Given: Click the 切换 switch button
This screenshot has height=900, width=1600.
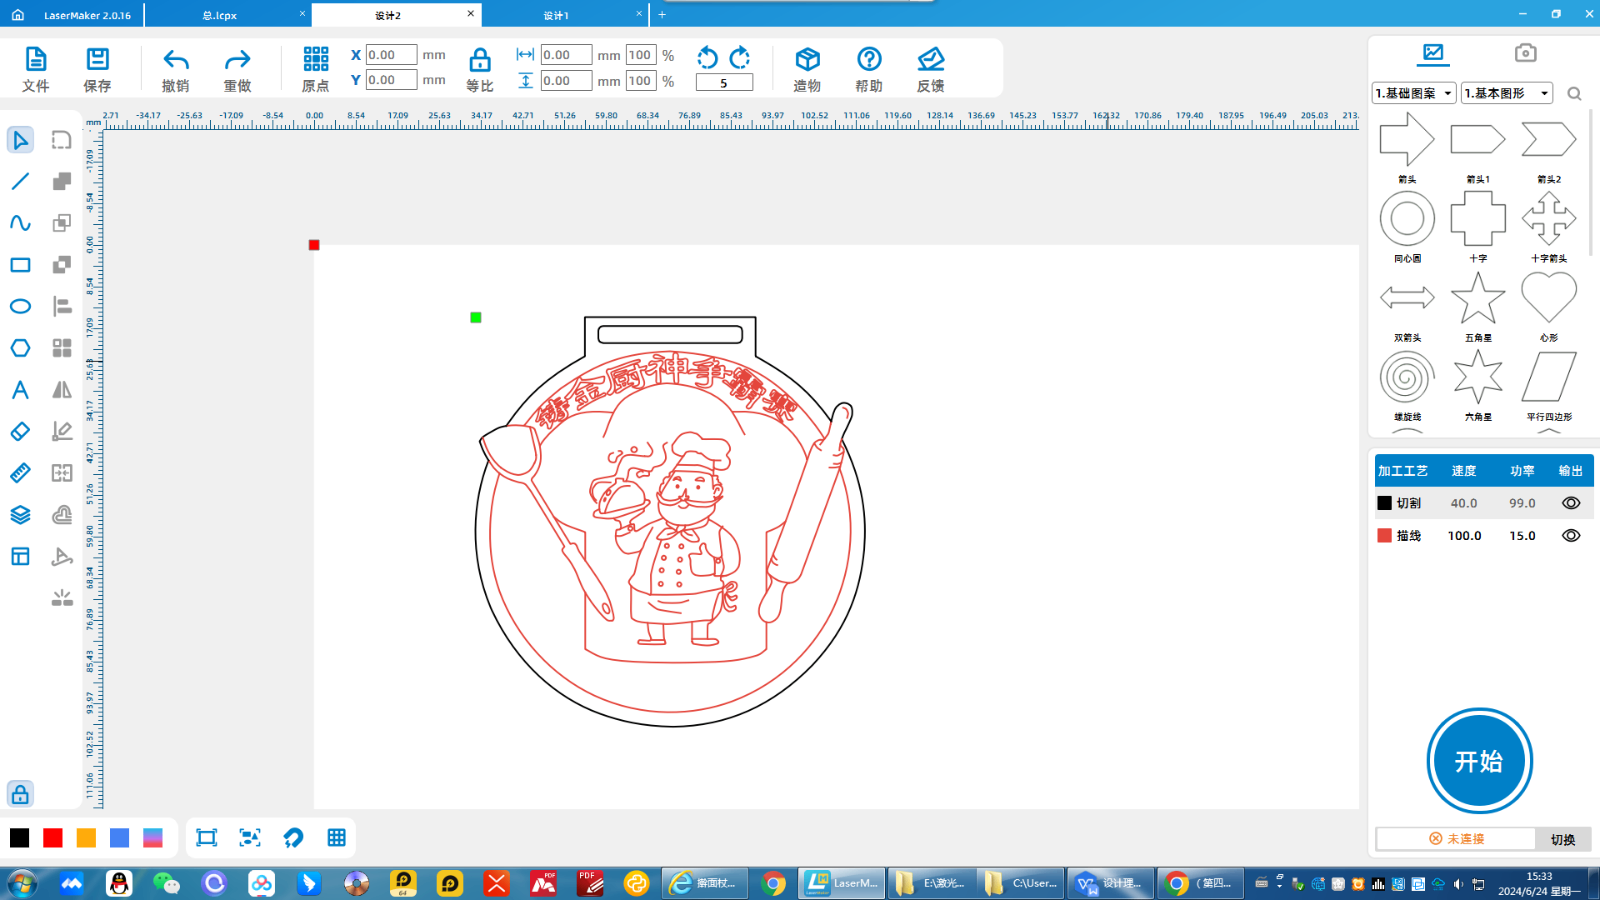Looking at the screenshot, I should click(x=1562, y=839).
